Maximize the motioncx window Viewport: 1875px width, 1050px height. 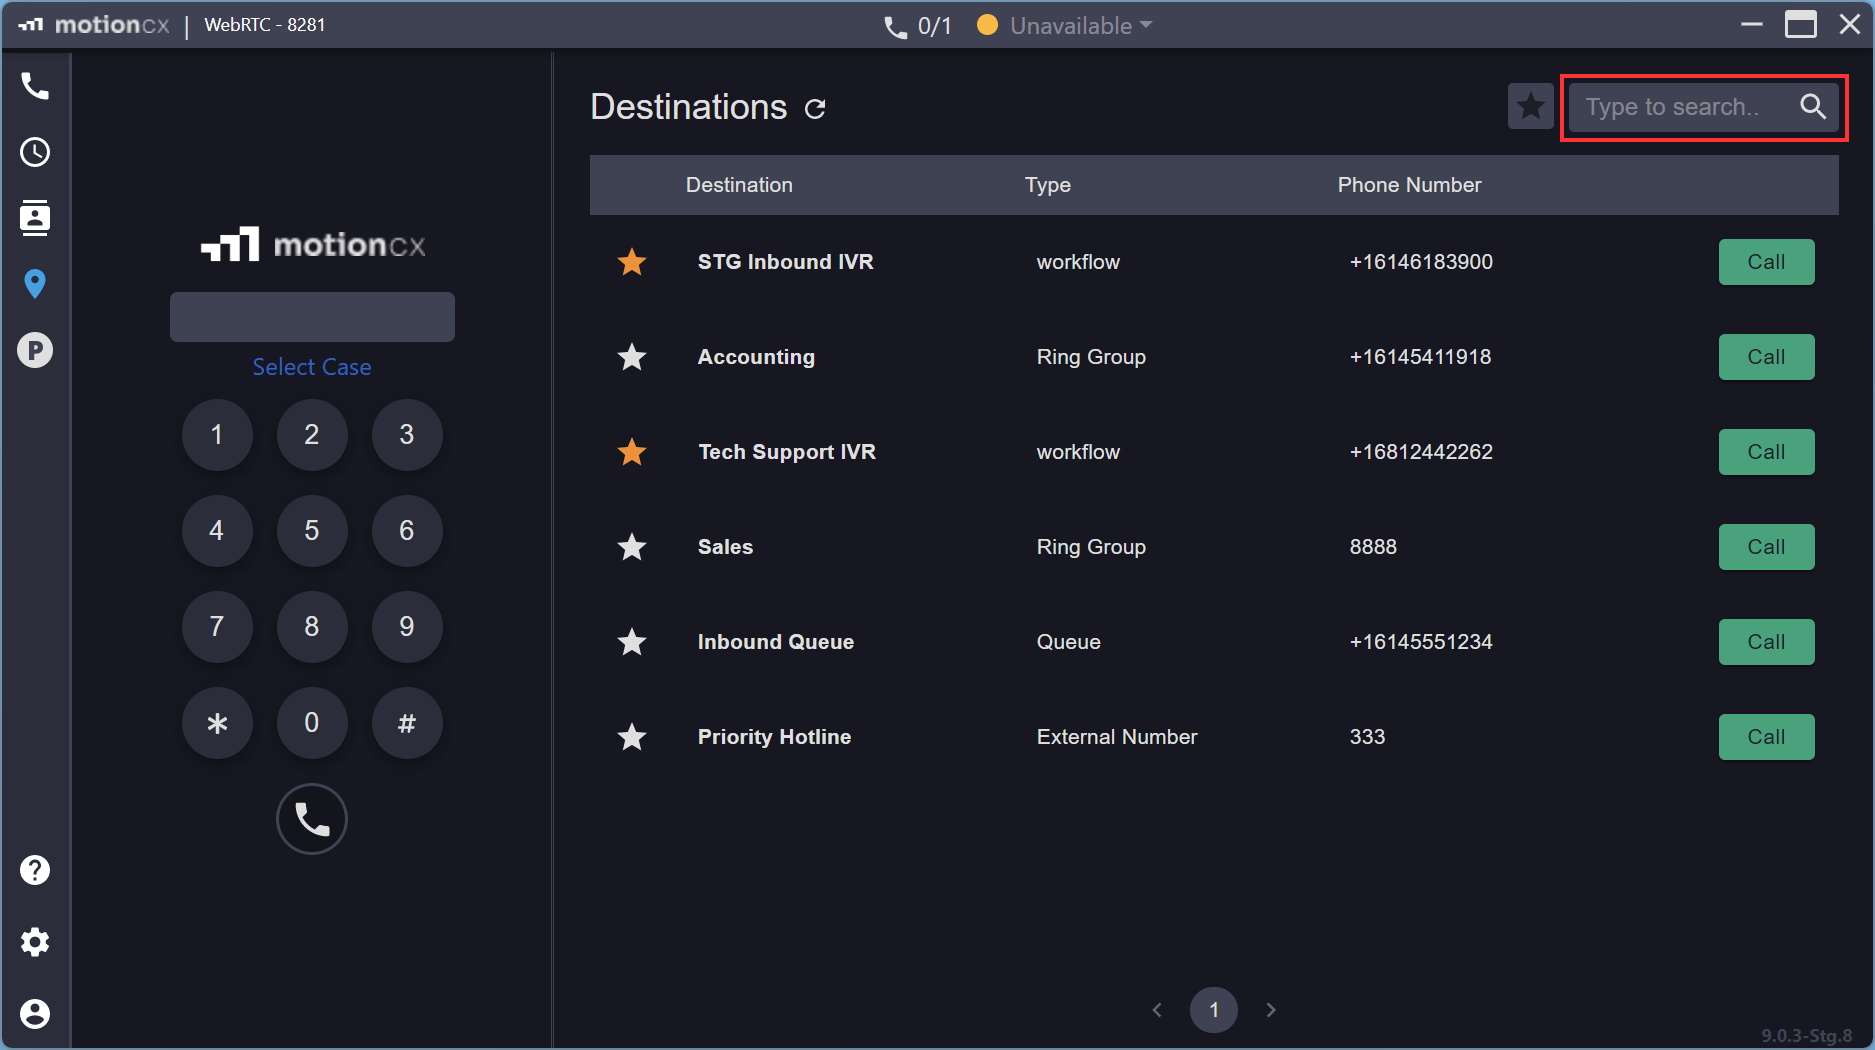(x=1801, y=24)
